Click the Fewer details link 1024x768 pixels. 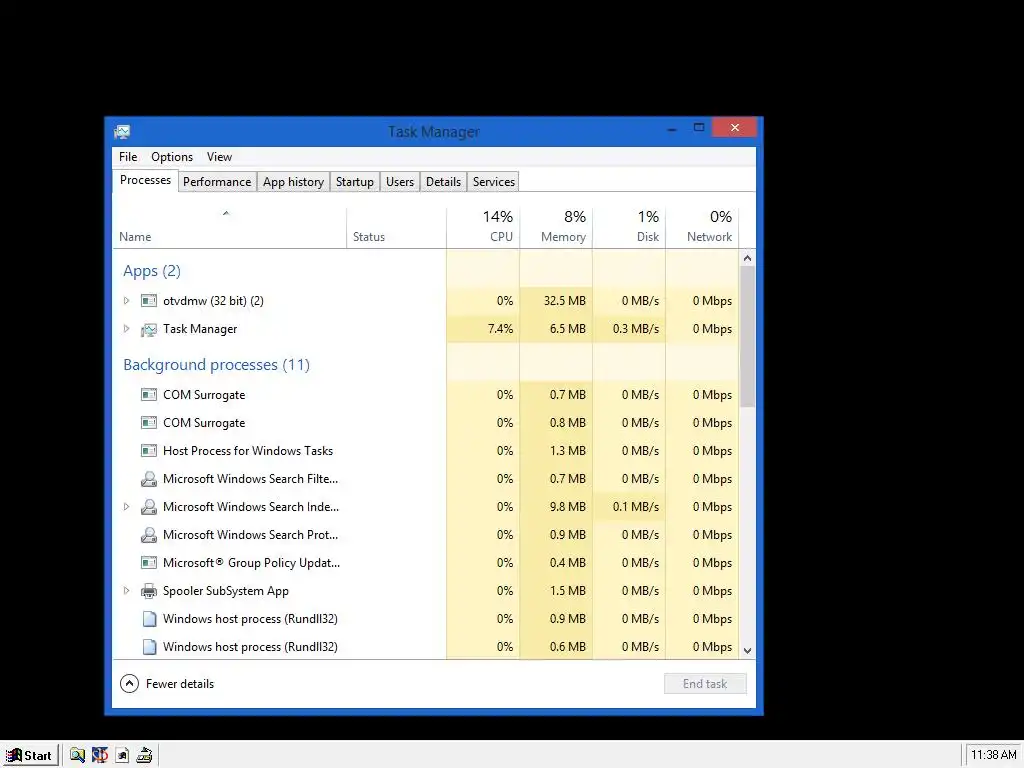tap(180, 684)
